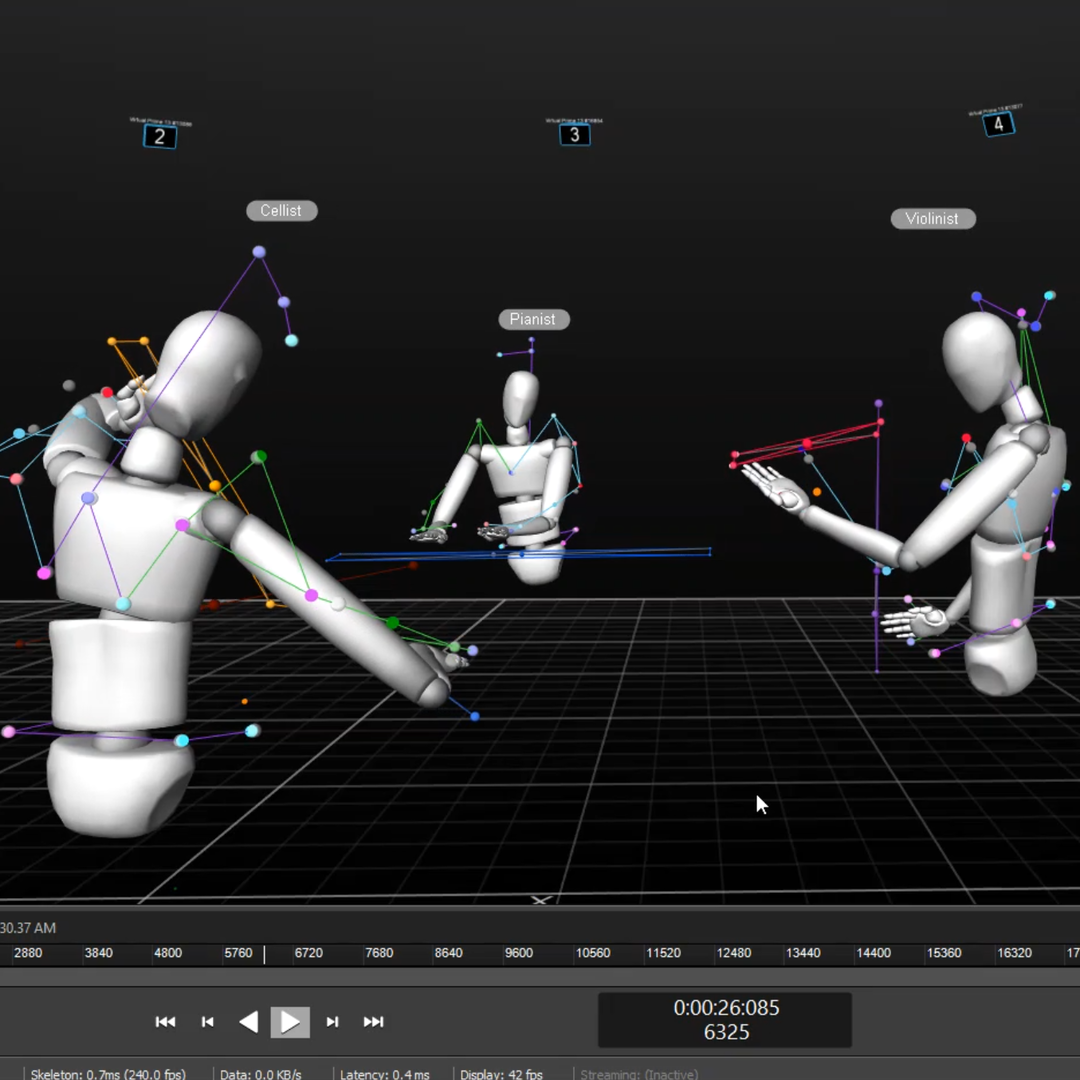The height and width of the screenshot is (1080, 1080).
Task: Select camera 4 icon in the viewport
Action: pyautogui.click(x=998, y=124)
